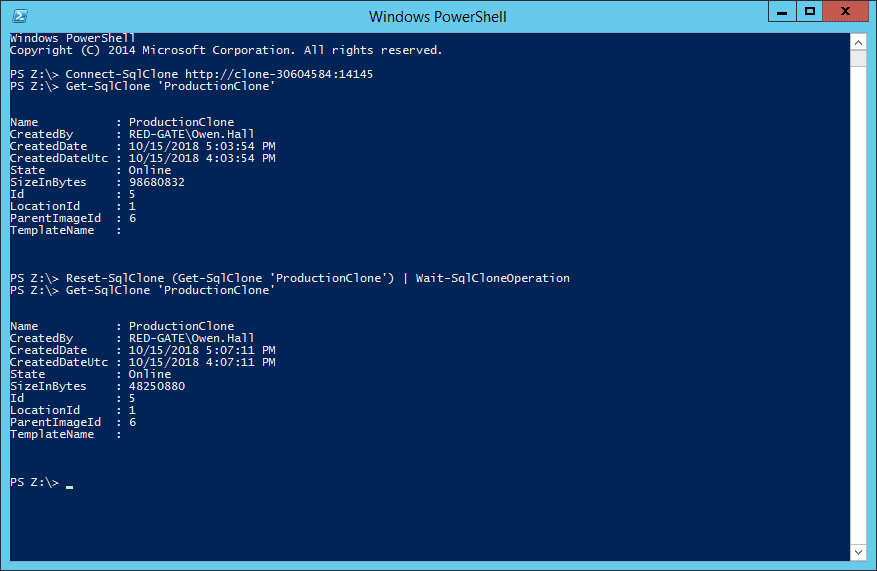Click the blinking cursor at the last prompt
Screen dimensions: 877x571
pos(69,487)
